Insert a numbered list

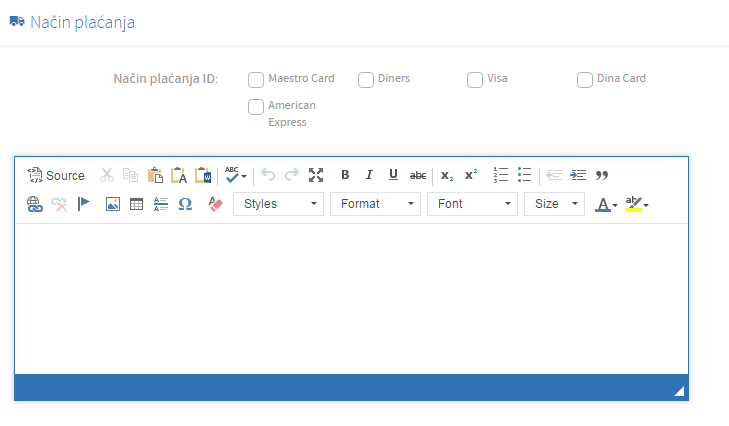point(501,175)
